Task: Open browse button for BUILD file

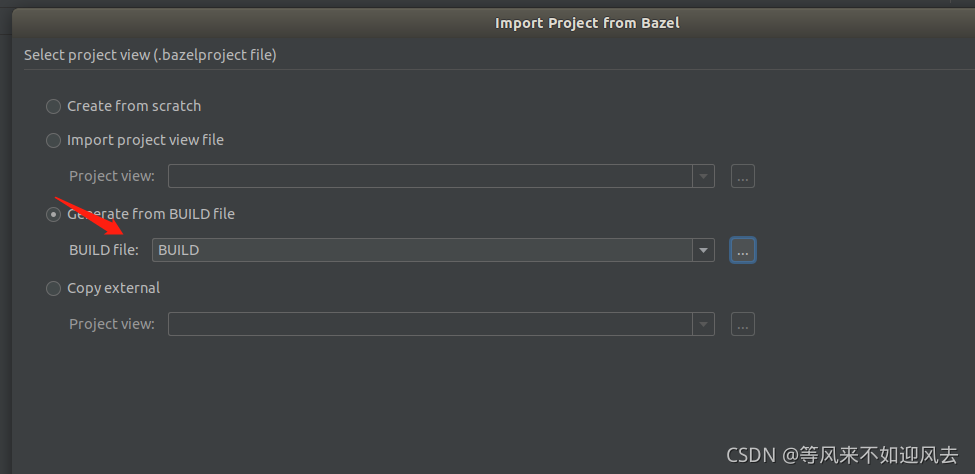Action: pyautogui.click(x=742, y=250)
